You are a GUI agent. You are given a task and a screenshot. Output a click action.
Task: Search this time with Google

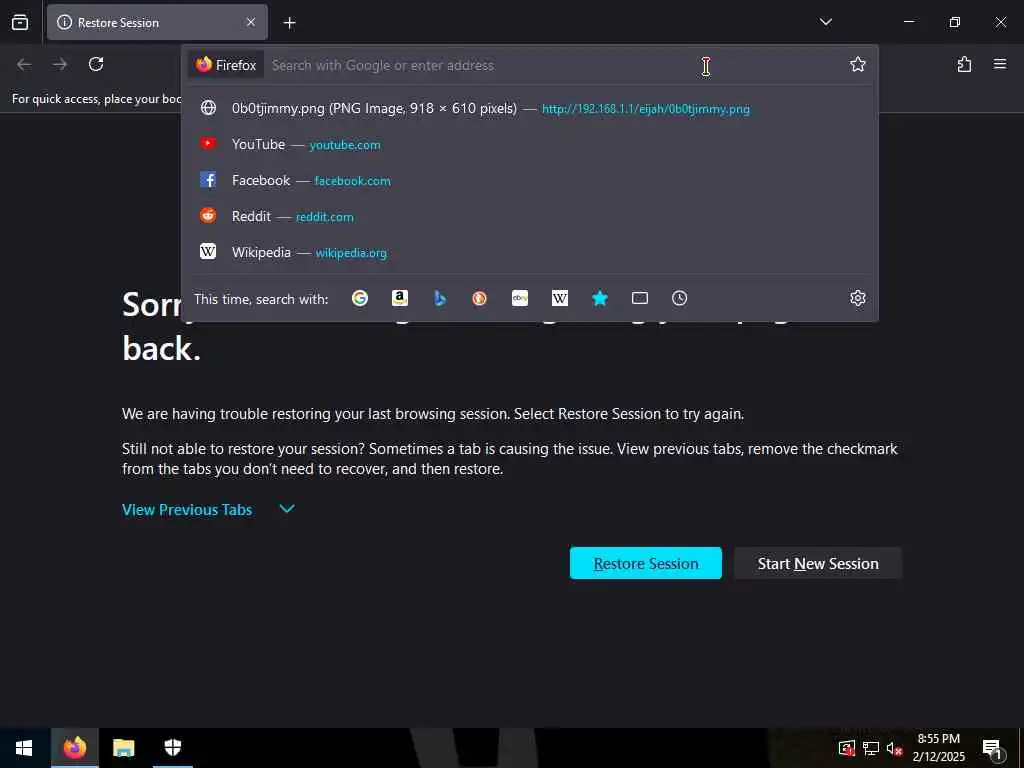click(x=360, y=298)
